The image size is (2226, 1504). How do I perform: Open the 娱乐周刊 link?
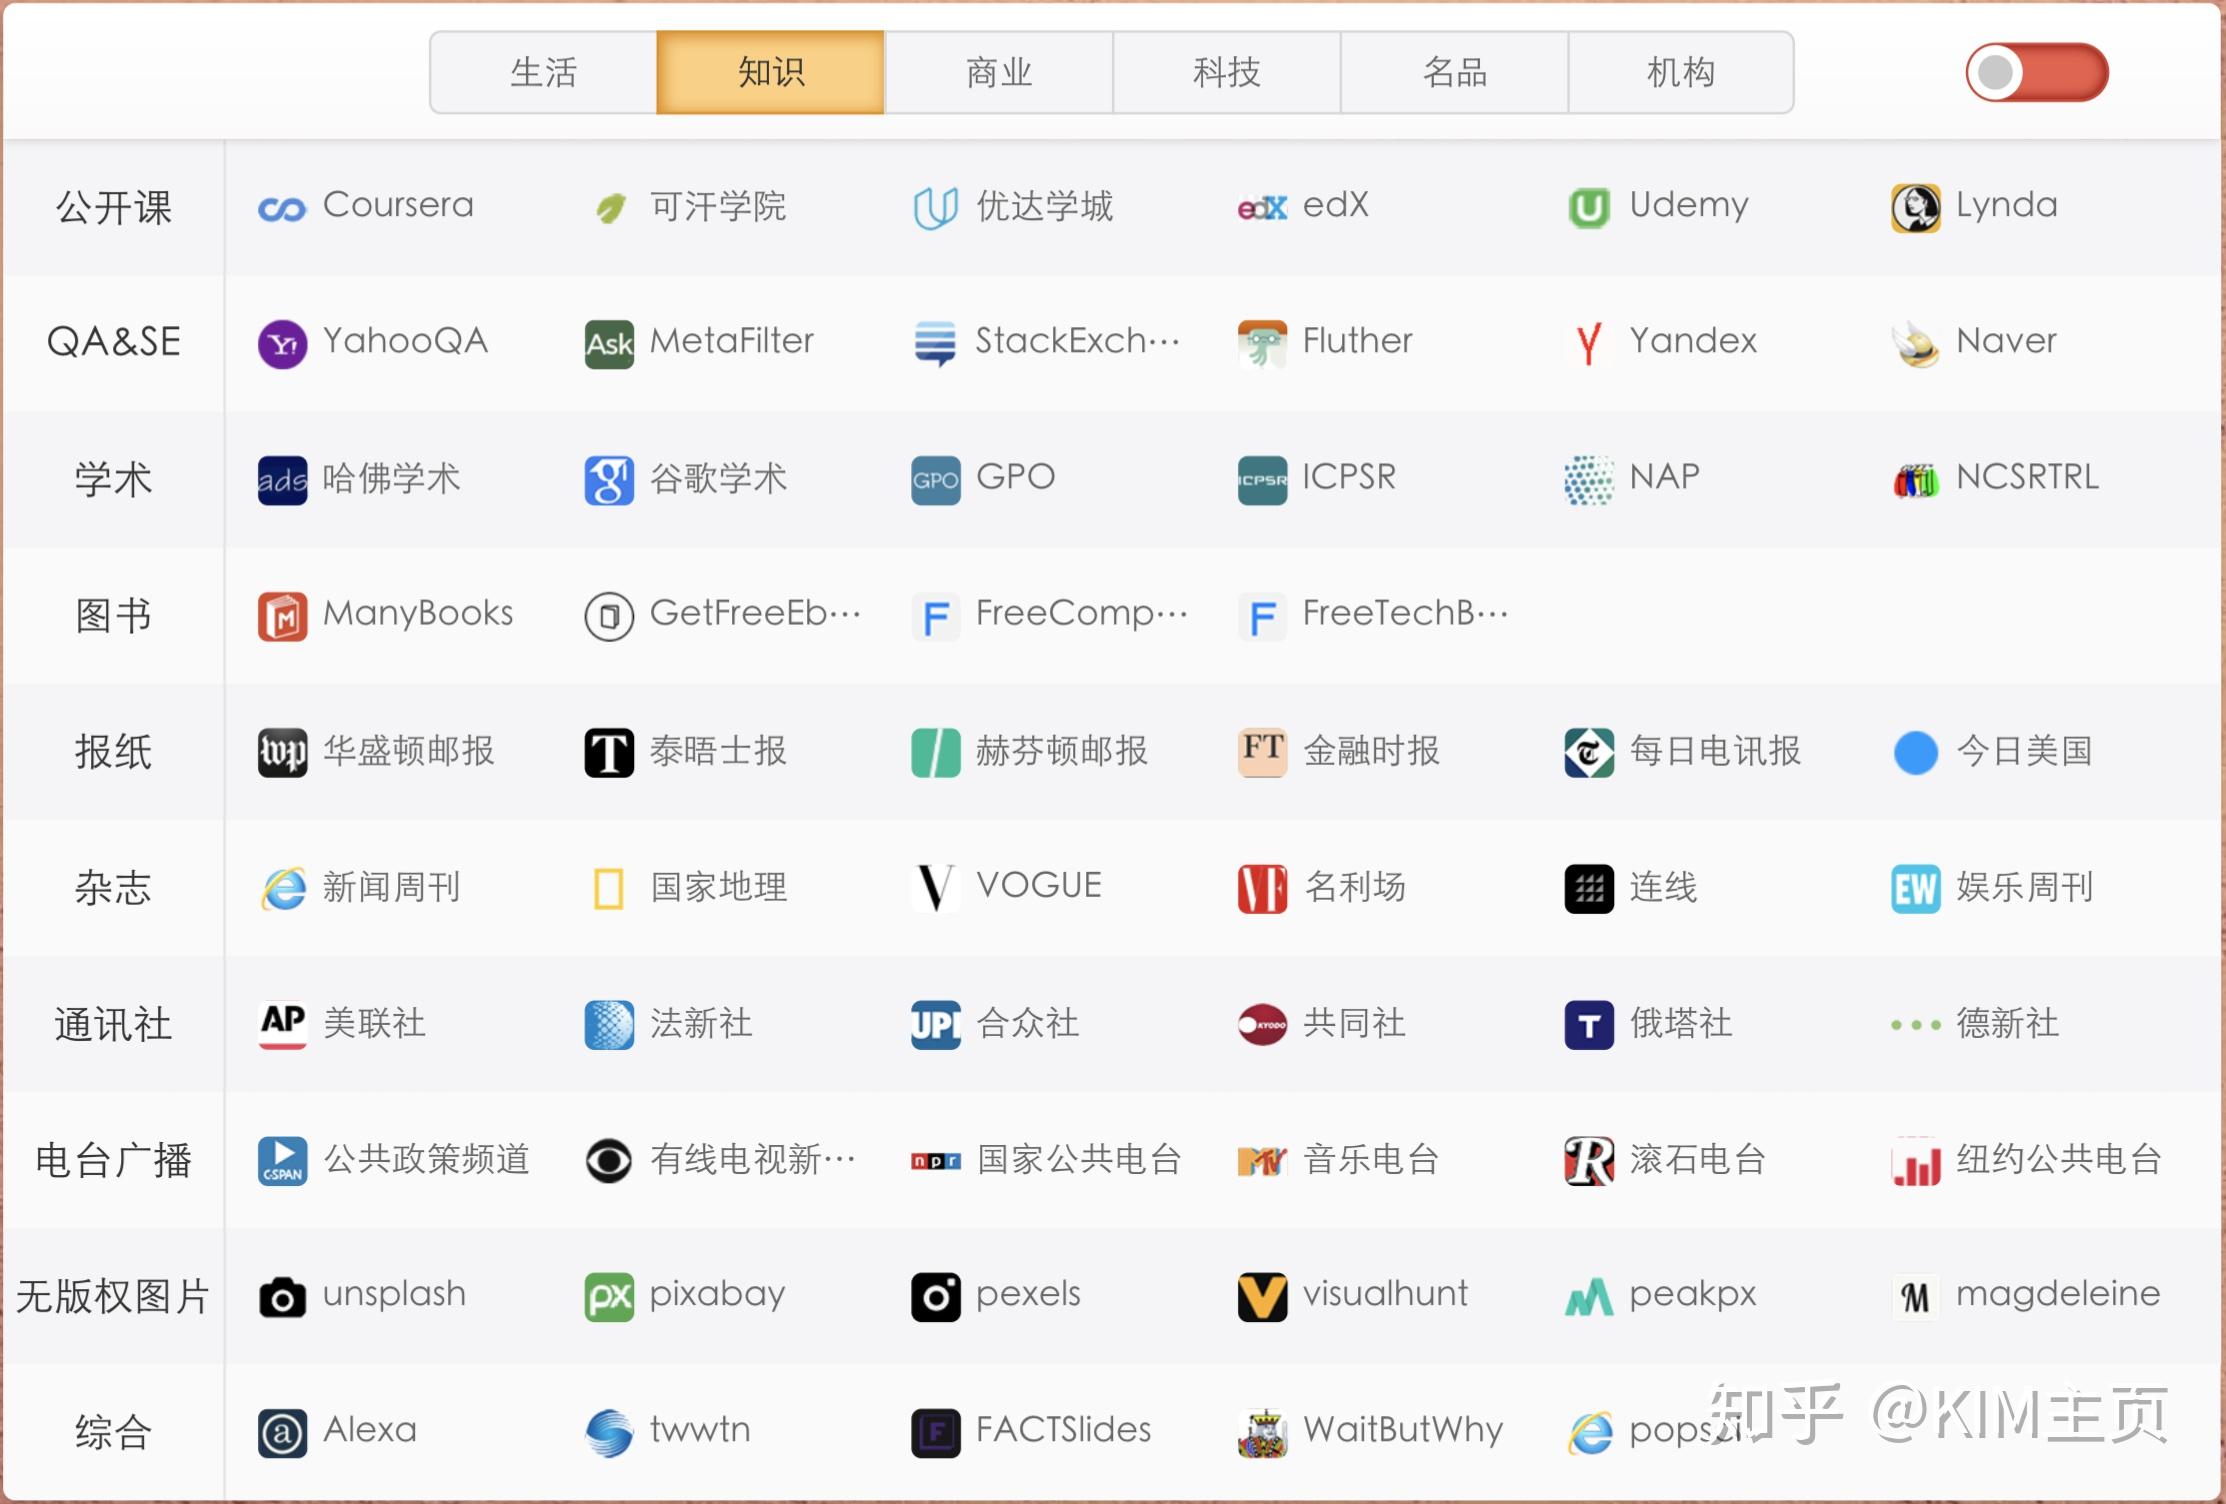pyautogui.click(x=1993, y=888)
